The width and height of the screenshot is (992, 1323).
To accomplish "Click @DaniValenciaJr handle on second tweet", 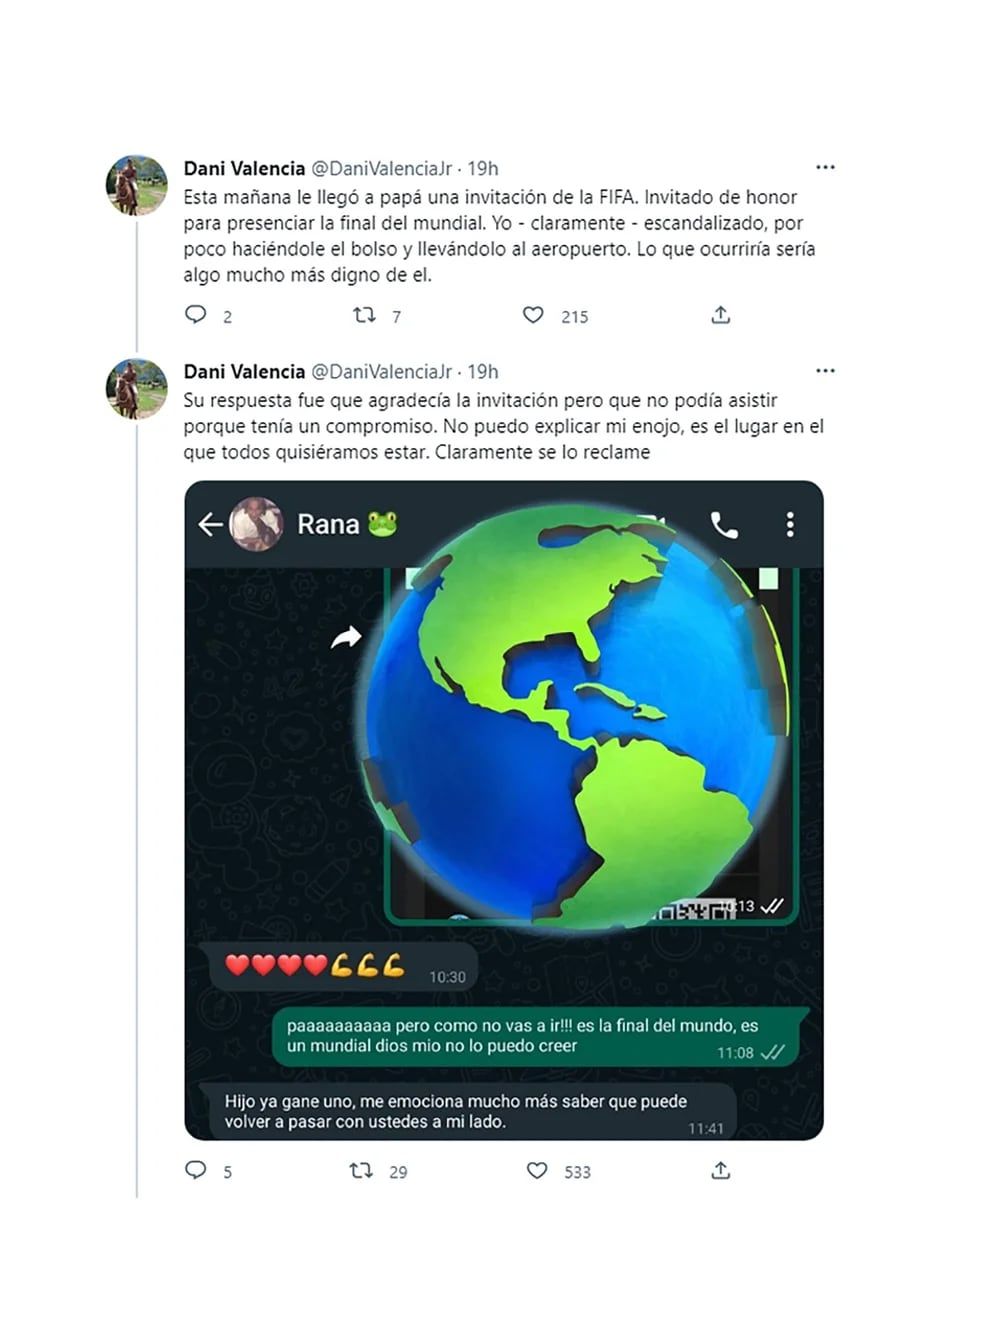I will pos(382,371).
